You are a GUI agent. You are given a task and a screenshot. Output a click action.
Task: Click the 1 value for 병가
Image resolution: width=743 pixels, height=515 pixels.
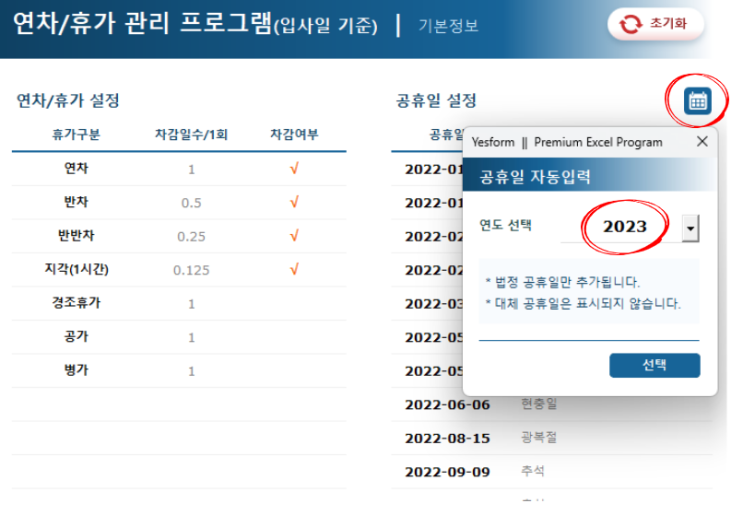pos(191,371)
